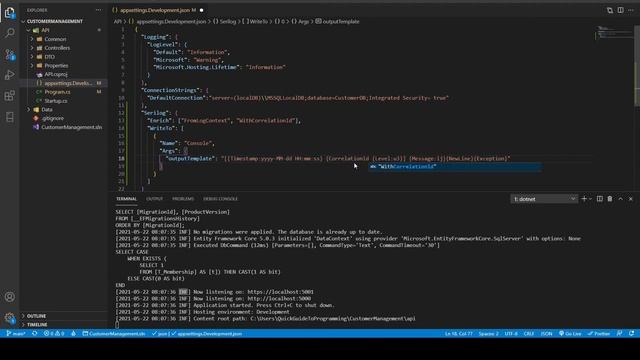The height and width of the screenshot is (360, 640).
Task: Change end of line sequence CRLF
Action: click(529, 333)
